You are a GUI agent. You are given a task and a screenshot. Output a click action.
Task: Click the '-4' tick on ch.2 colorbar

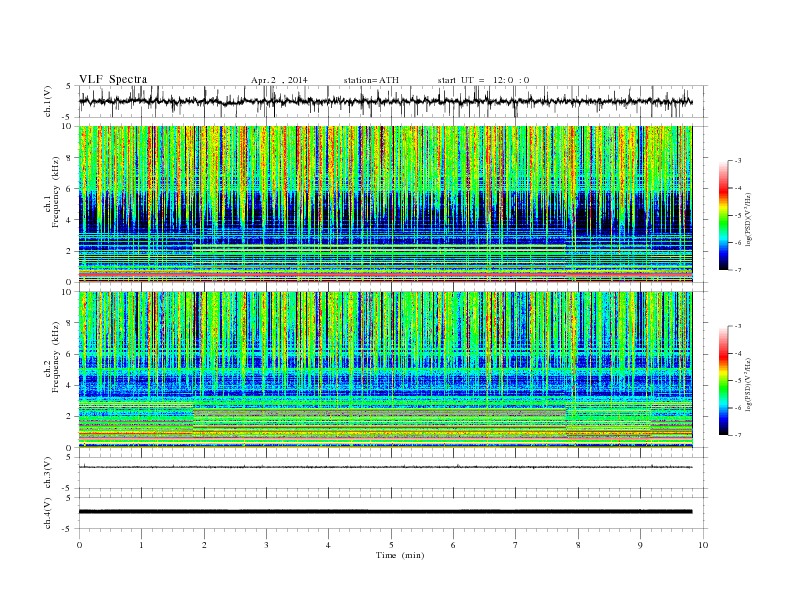pos(738,353)
